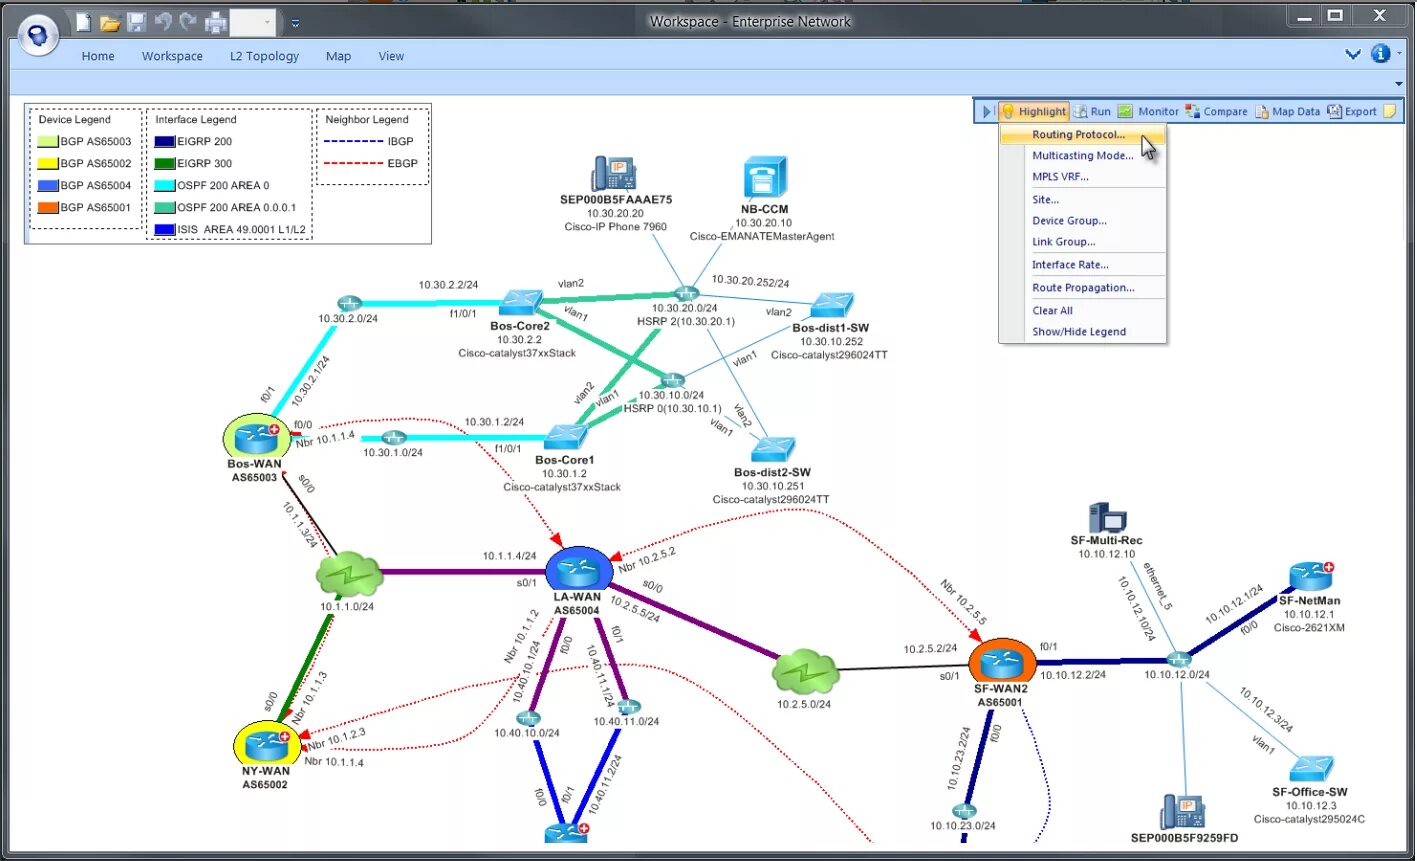The width and height of the screenshot is (1417, 861).
Task: Open the View ribbon tab
Action: 391,56
